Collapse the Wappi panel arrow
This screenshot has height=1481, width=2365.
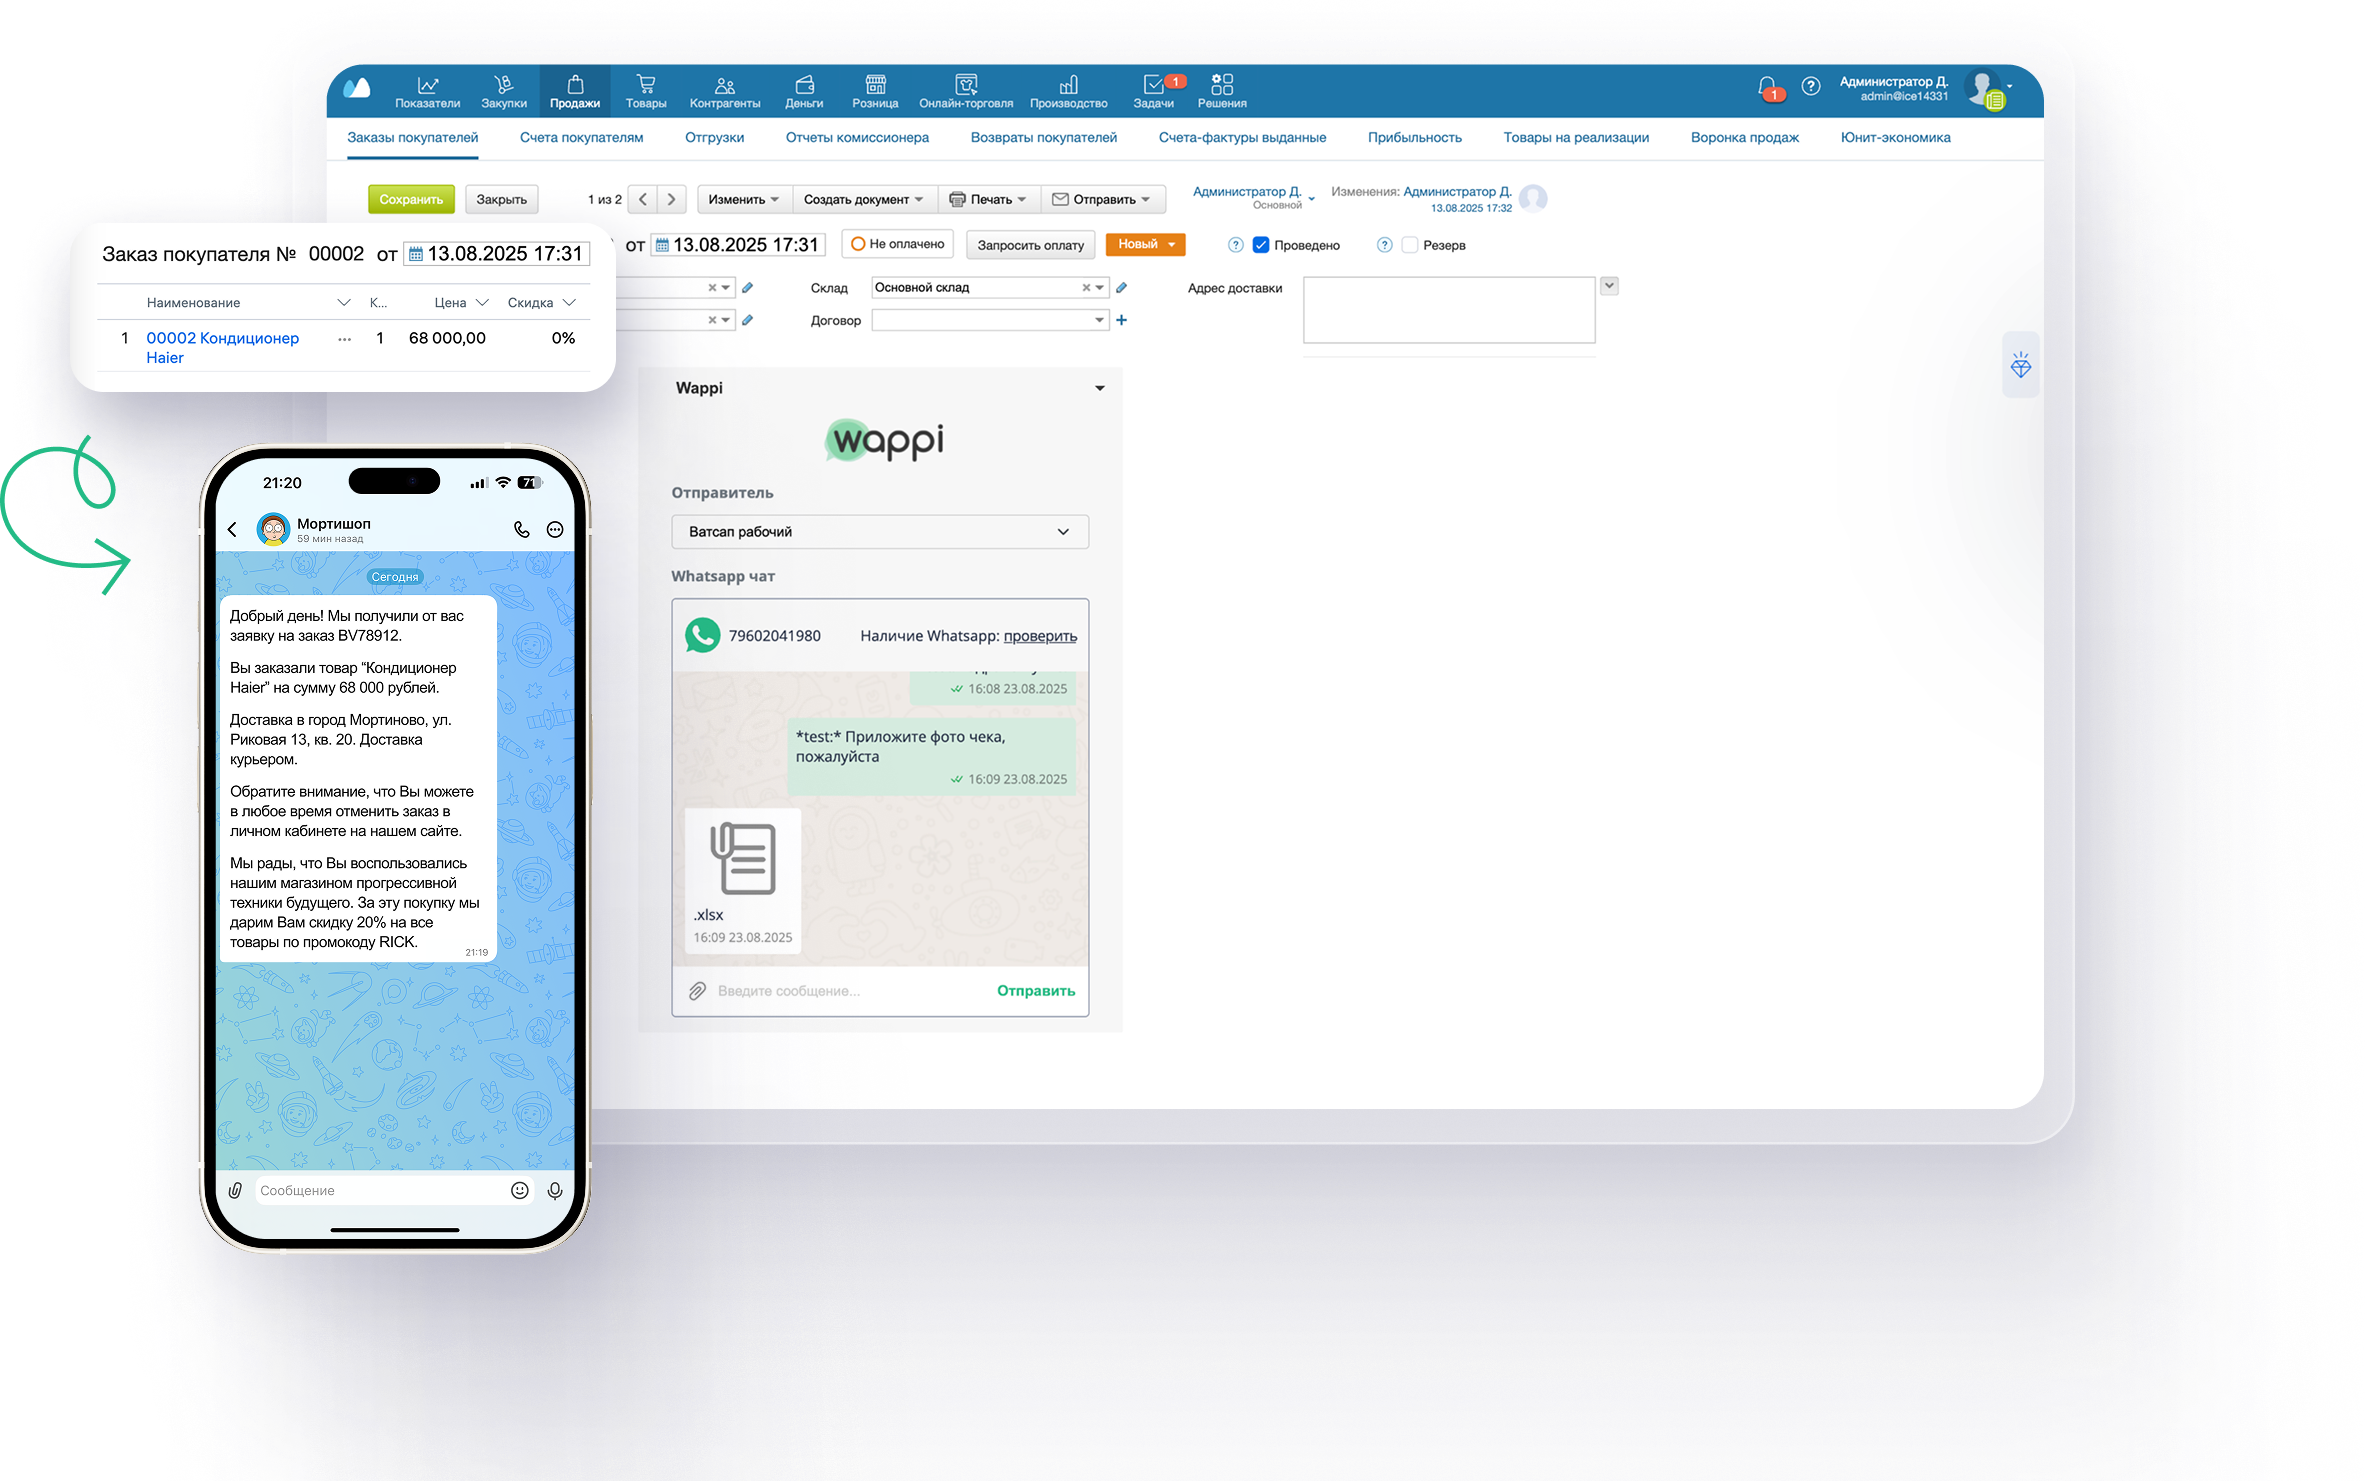click(x=1099, y=388)
